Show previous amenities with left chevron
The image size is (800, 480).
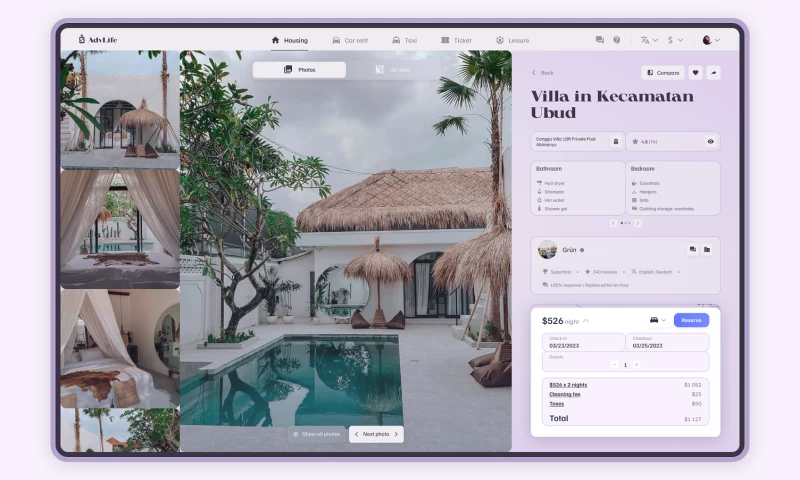click(x=614, y=223)
